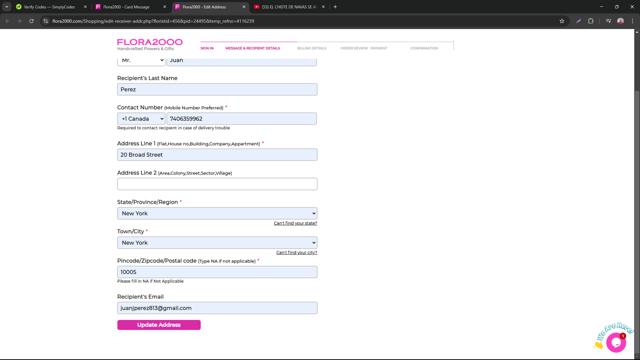640x360 pixels.
Task: Click the contact number input field
Action: point(242,119)
